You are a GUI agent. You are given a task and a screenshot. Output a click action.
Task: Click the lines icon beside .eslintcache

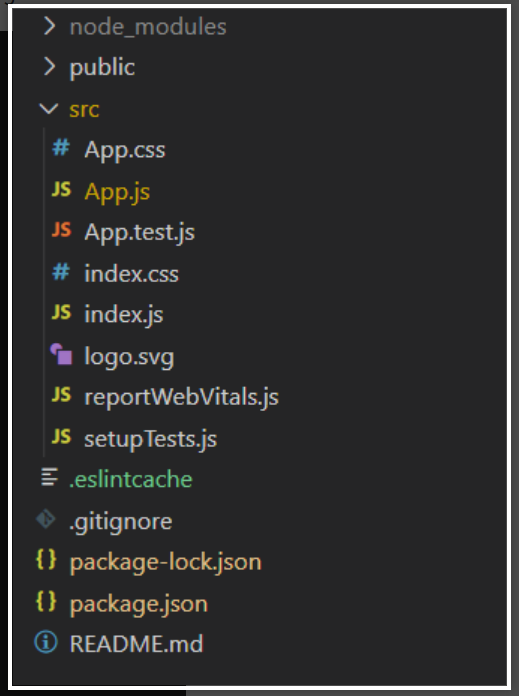49,478
